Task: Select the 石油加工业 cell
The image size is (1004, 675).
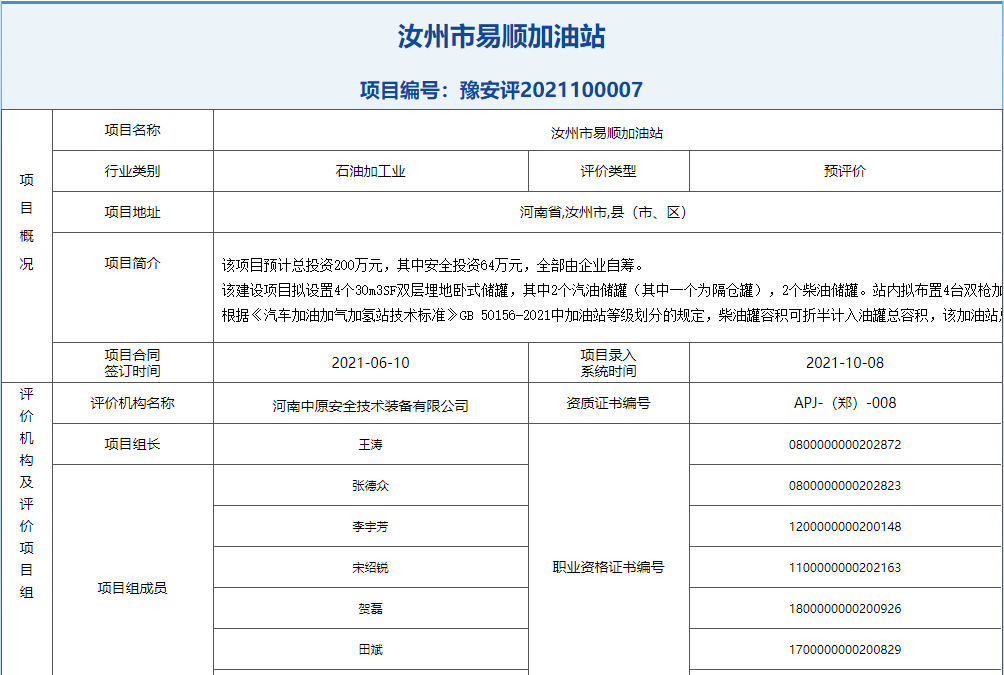Action: tap(371, 171)
